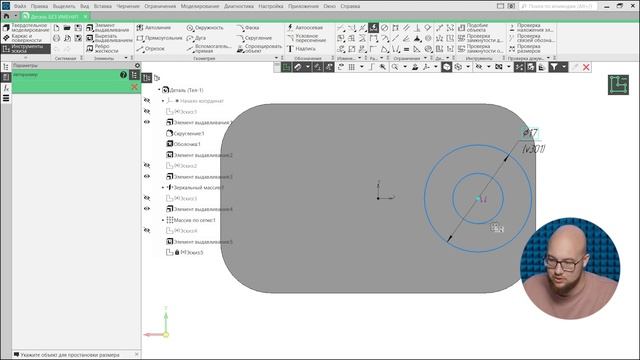Expand the Начало координат node
This screenshot has height=360, width=640.
click(163, 100)
